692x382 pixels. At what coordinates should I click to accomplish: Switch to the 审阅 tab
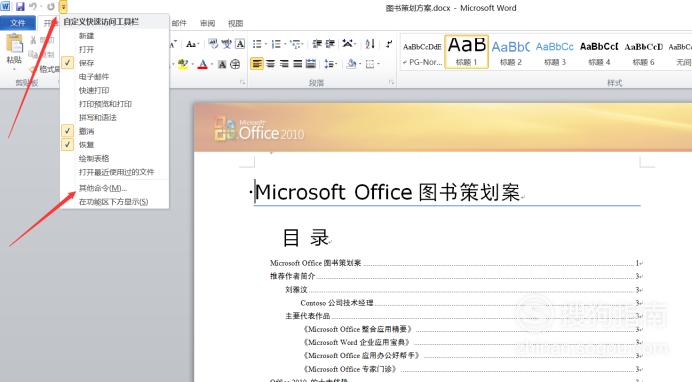207,23
